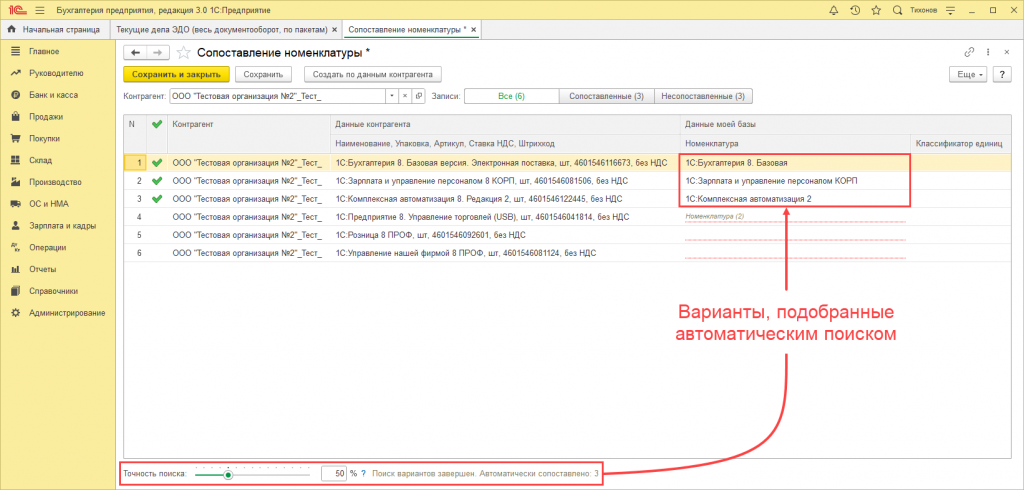Select 1С:Комплексная автоматизация 2 cell
This screenshot has height=490, width=1024.
pyautogui.click(x=793, y=199)
